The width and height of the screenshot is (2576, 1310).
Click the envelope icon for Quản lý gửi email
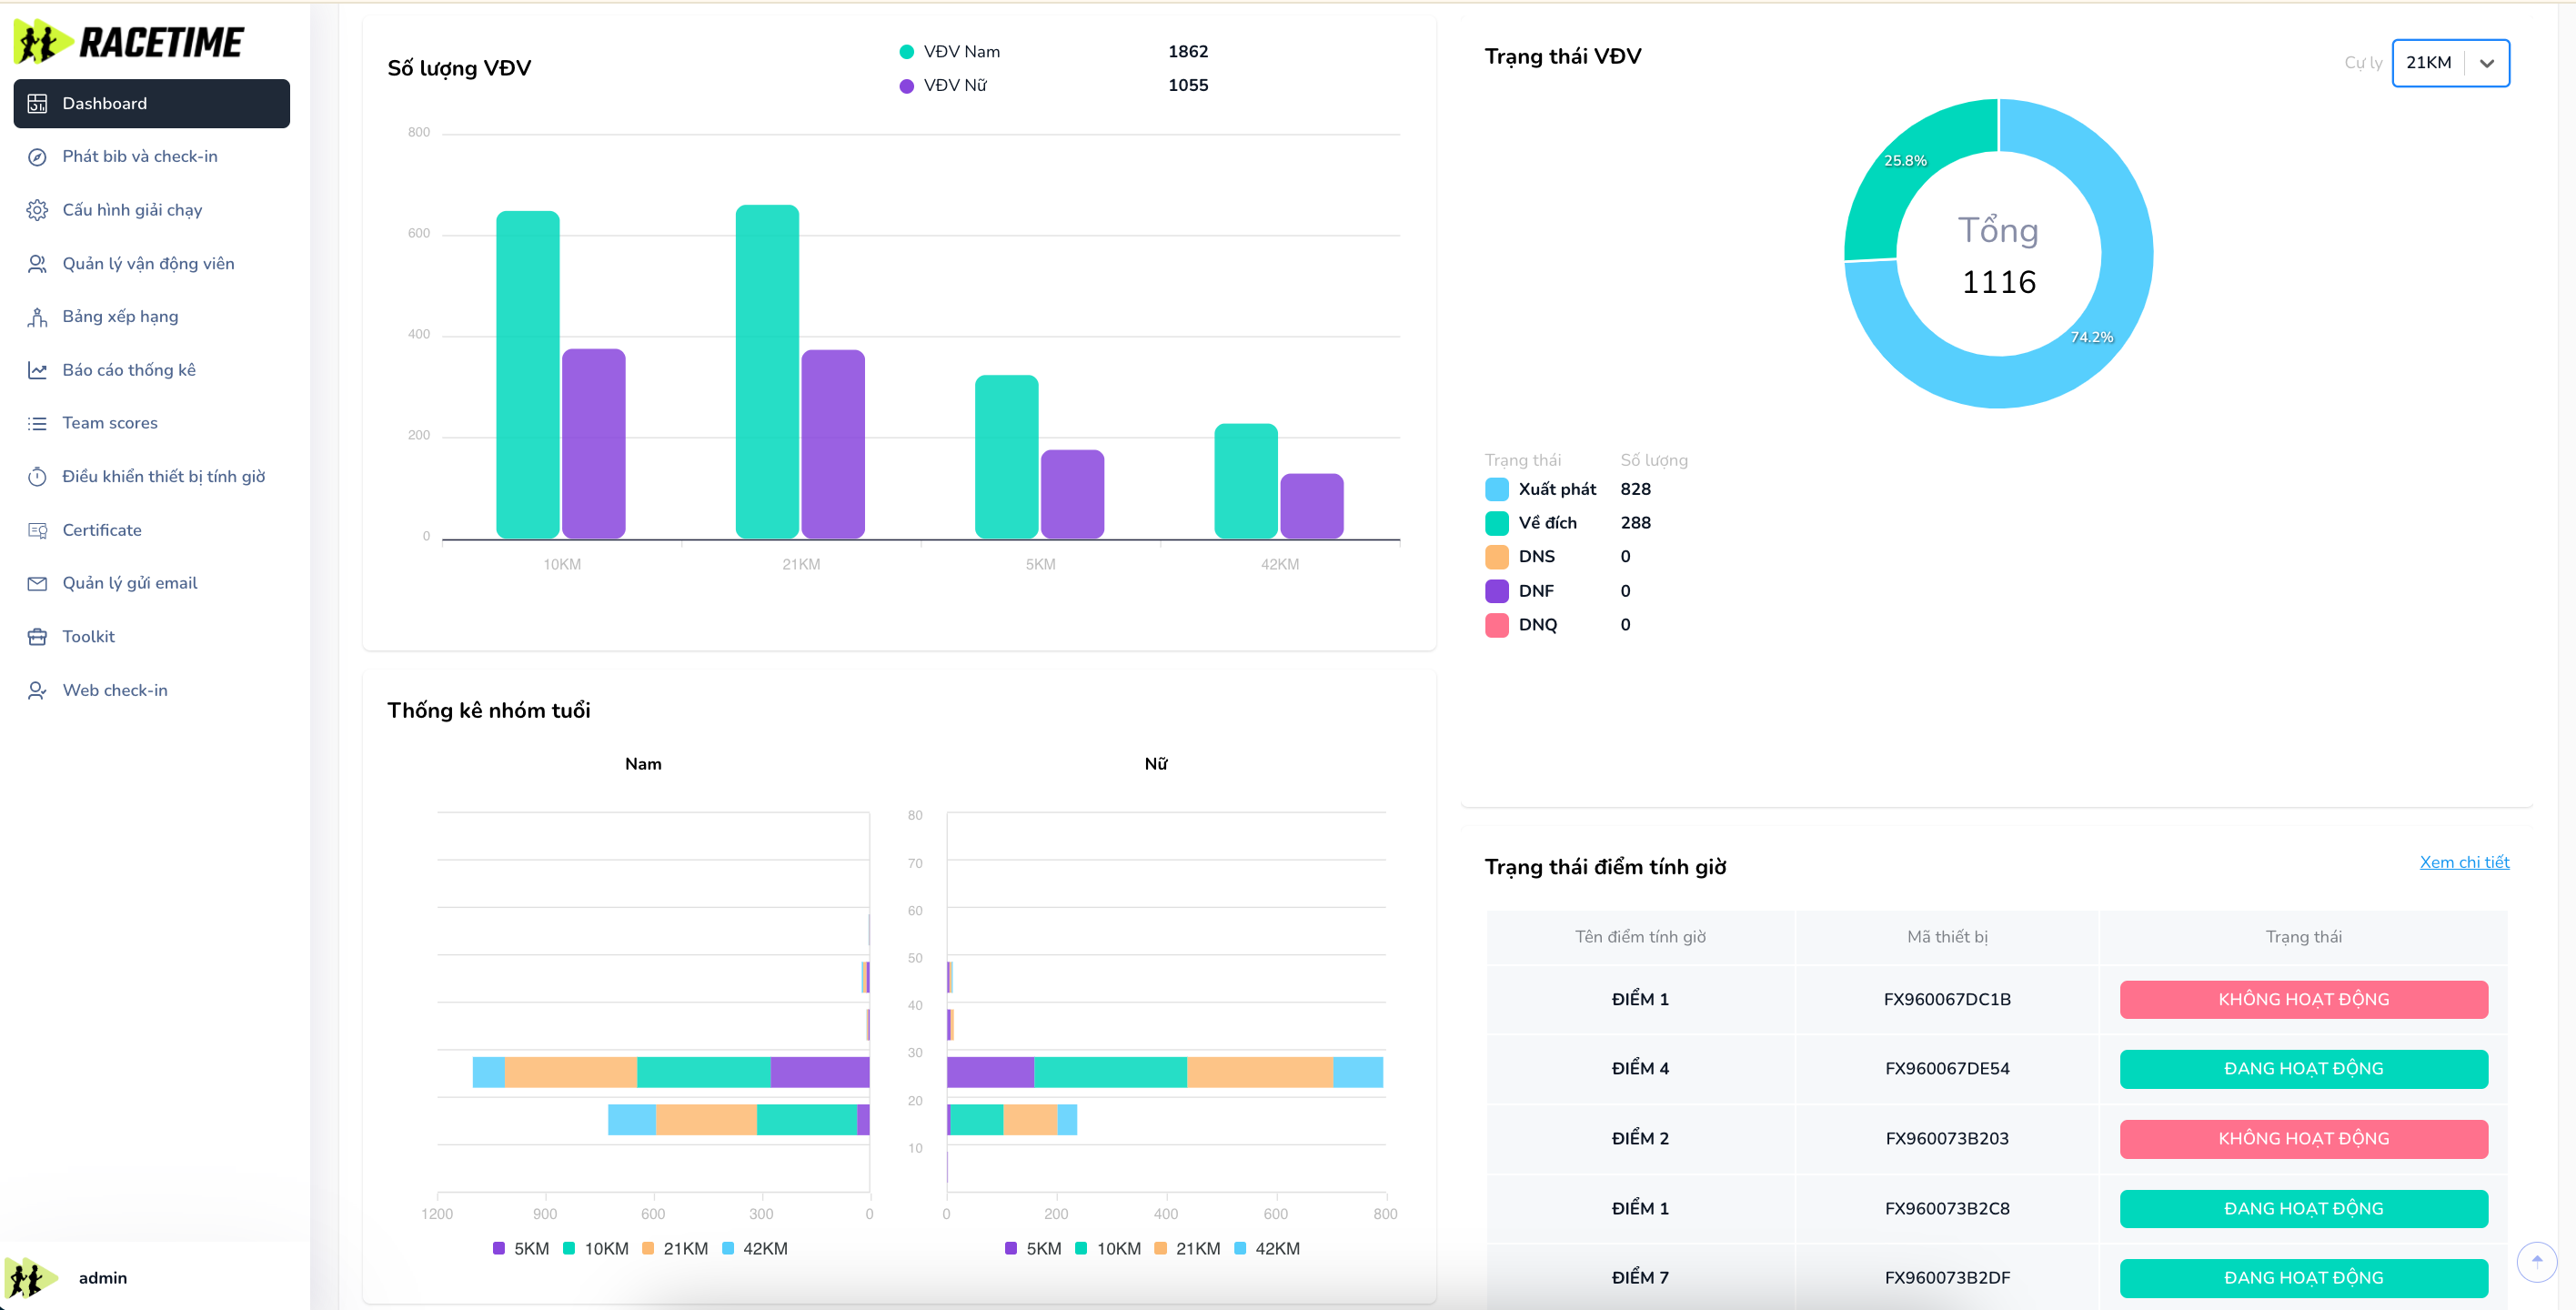pyautogui.click(x=37, y=583)
